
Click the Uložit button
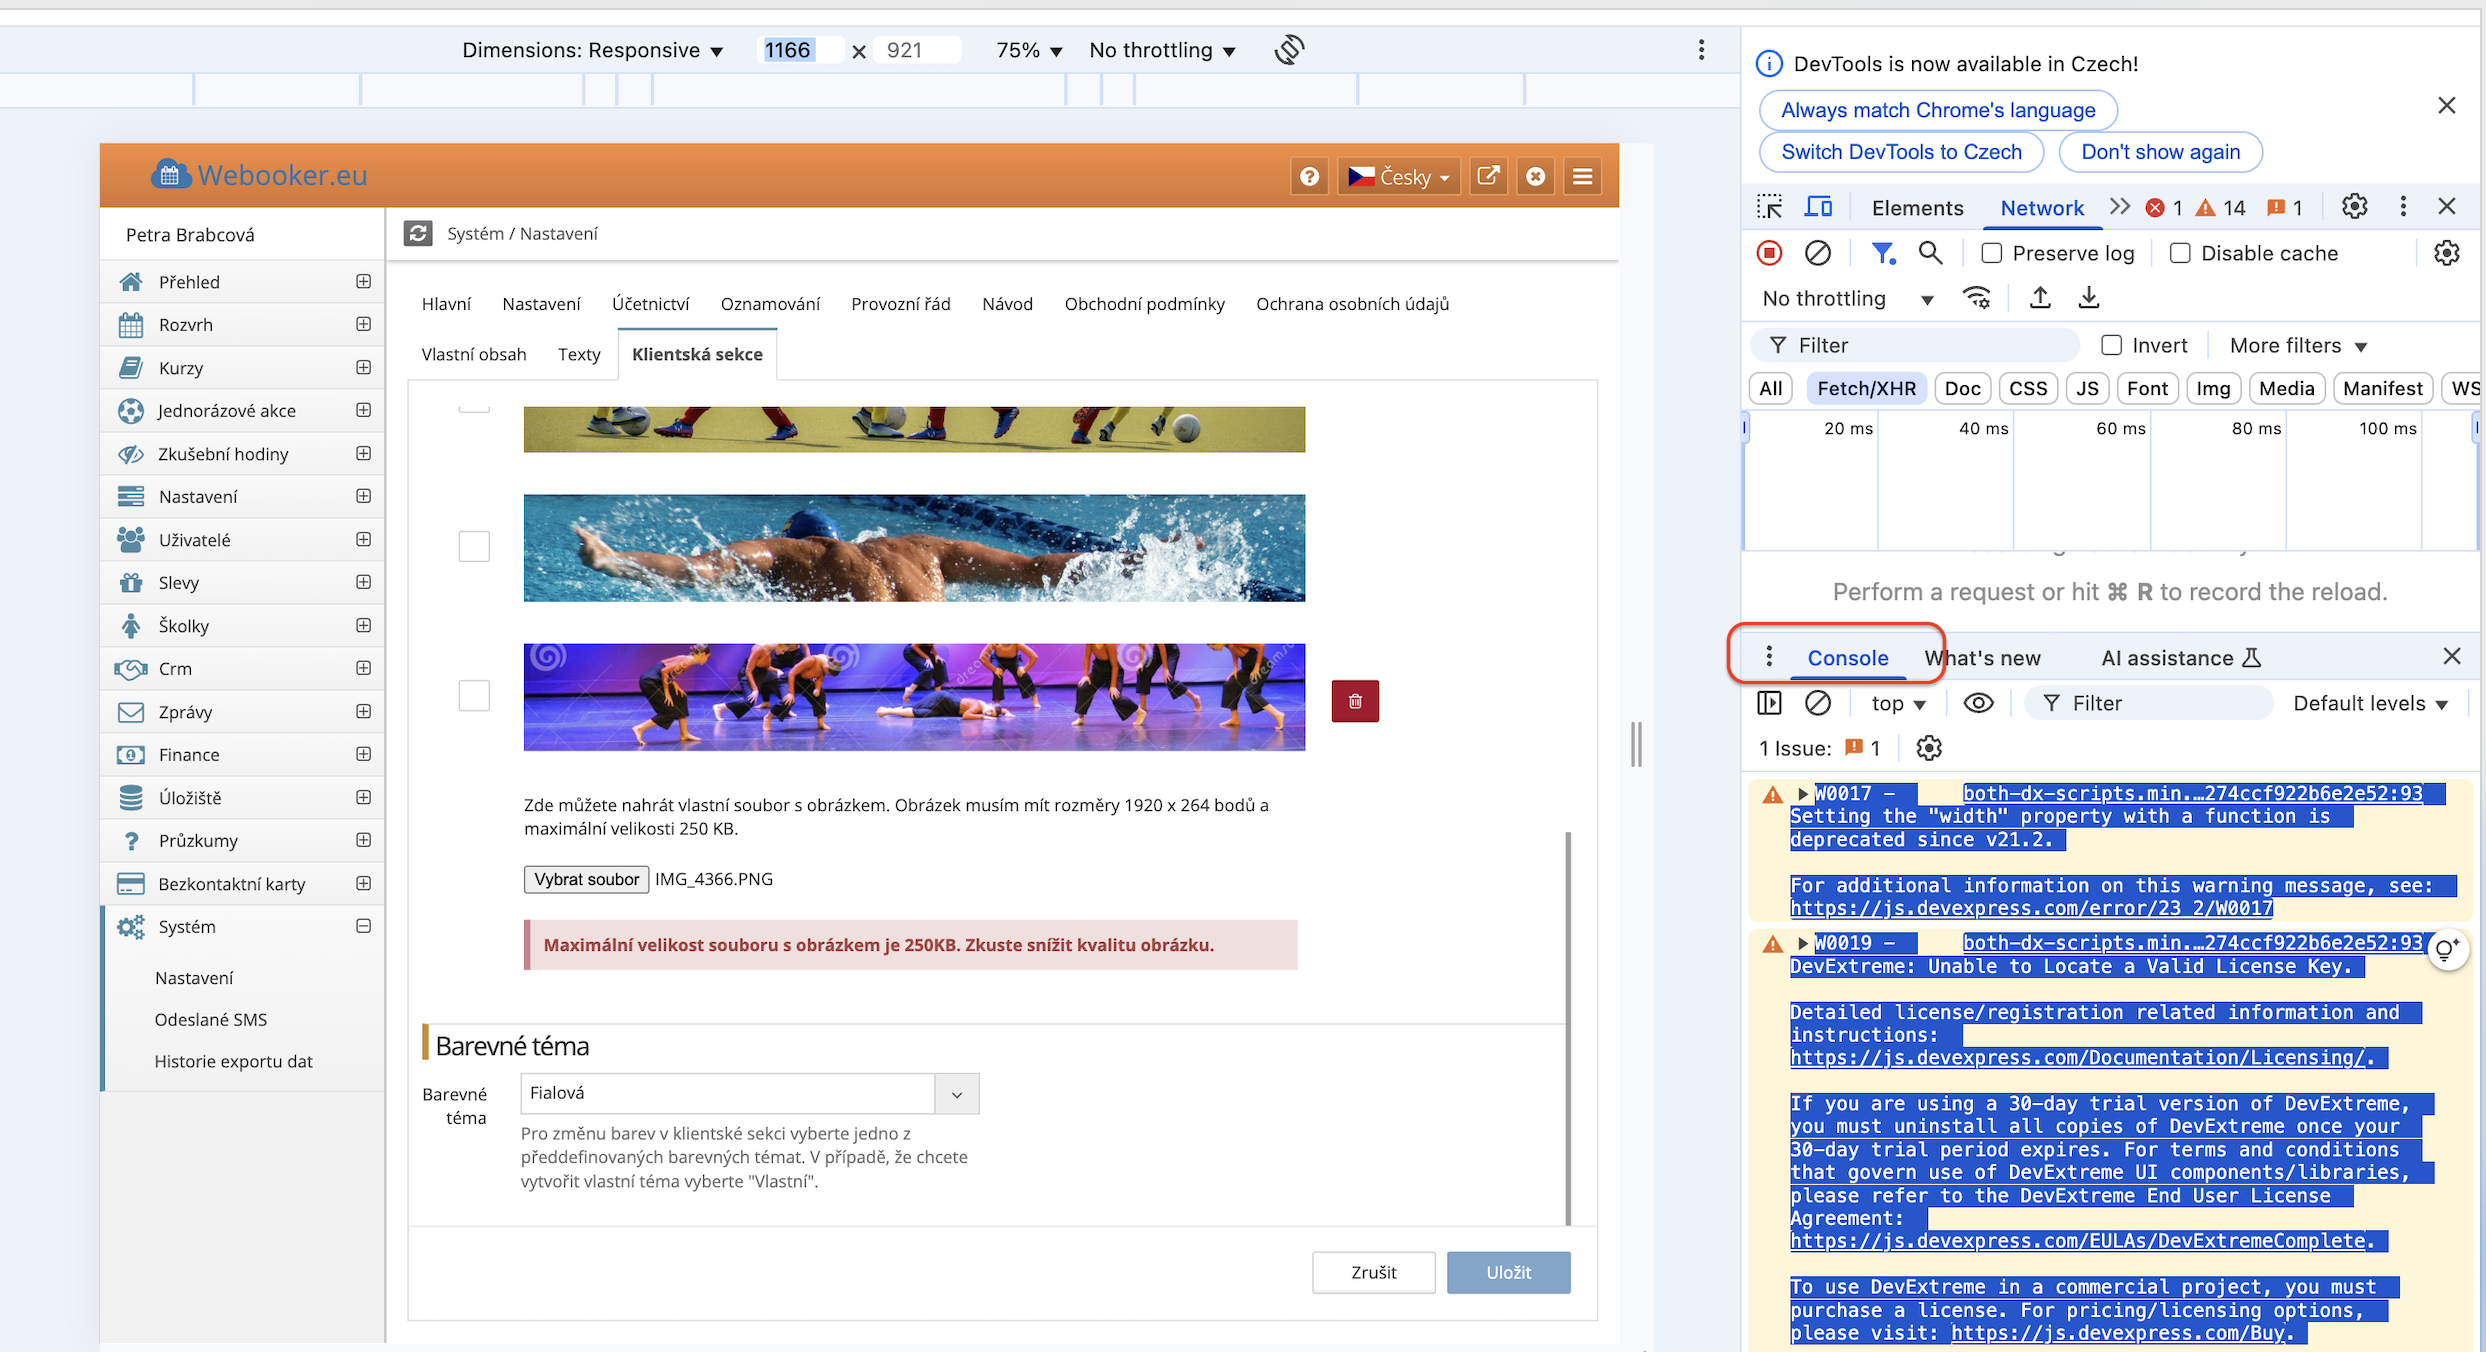click(x=1508, y=1272)
